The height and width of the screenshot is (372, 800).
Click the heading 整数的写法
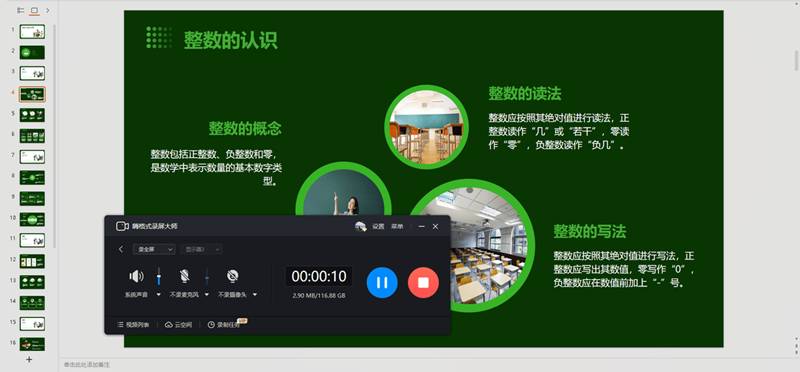coord(590,231)
